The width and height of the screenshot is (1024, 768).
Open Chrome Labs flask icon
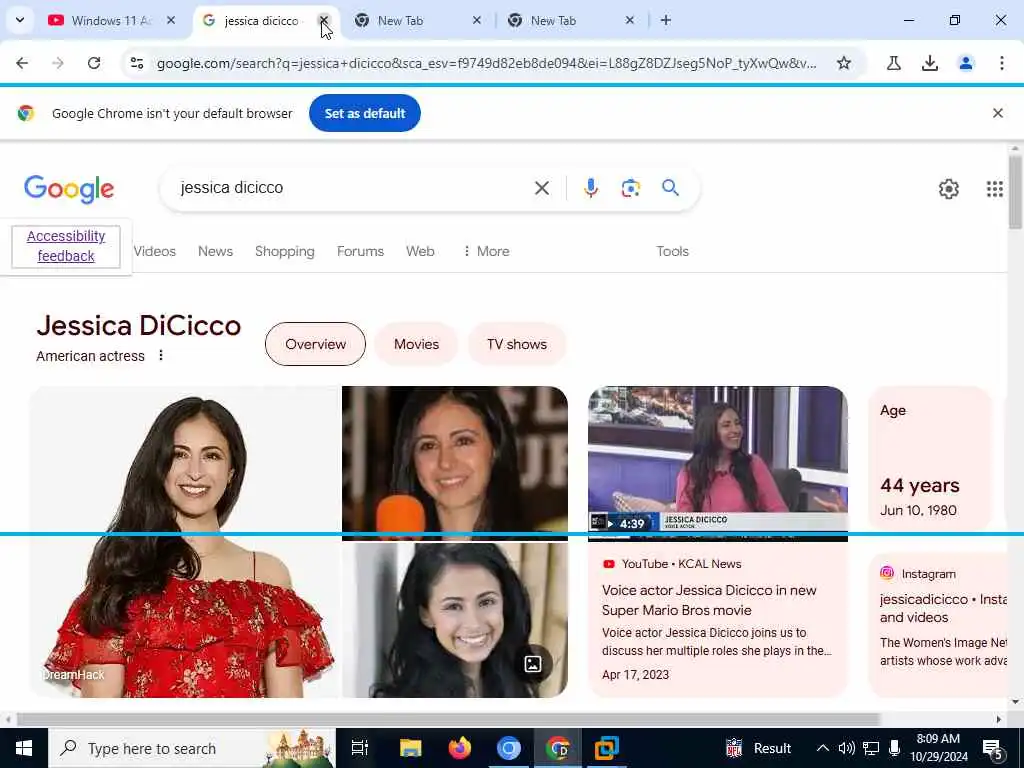[893, 63]
